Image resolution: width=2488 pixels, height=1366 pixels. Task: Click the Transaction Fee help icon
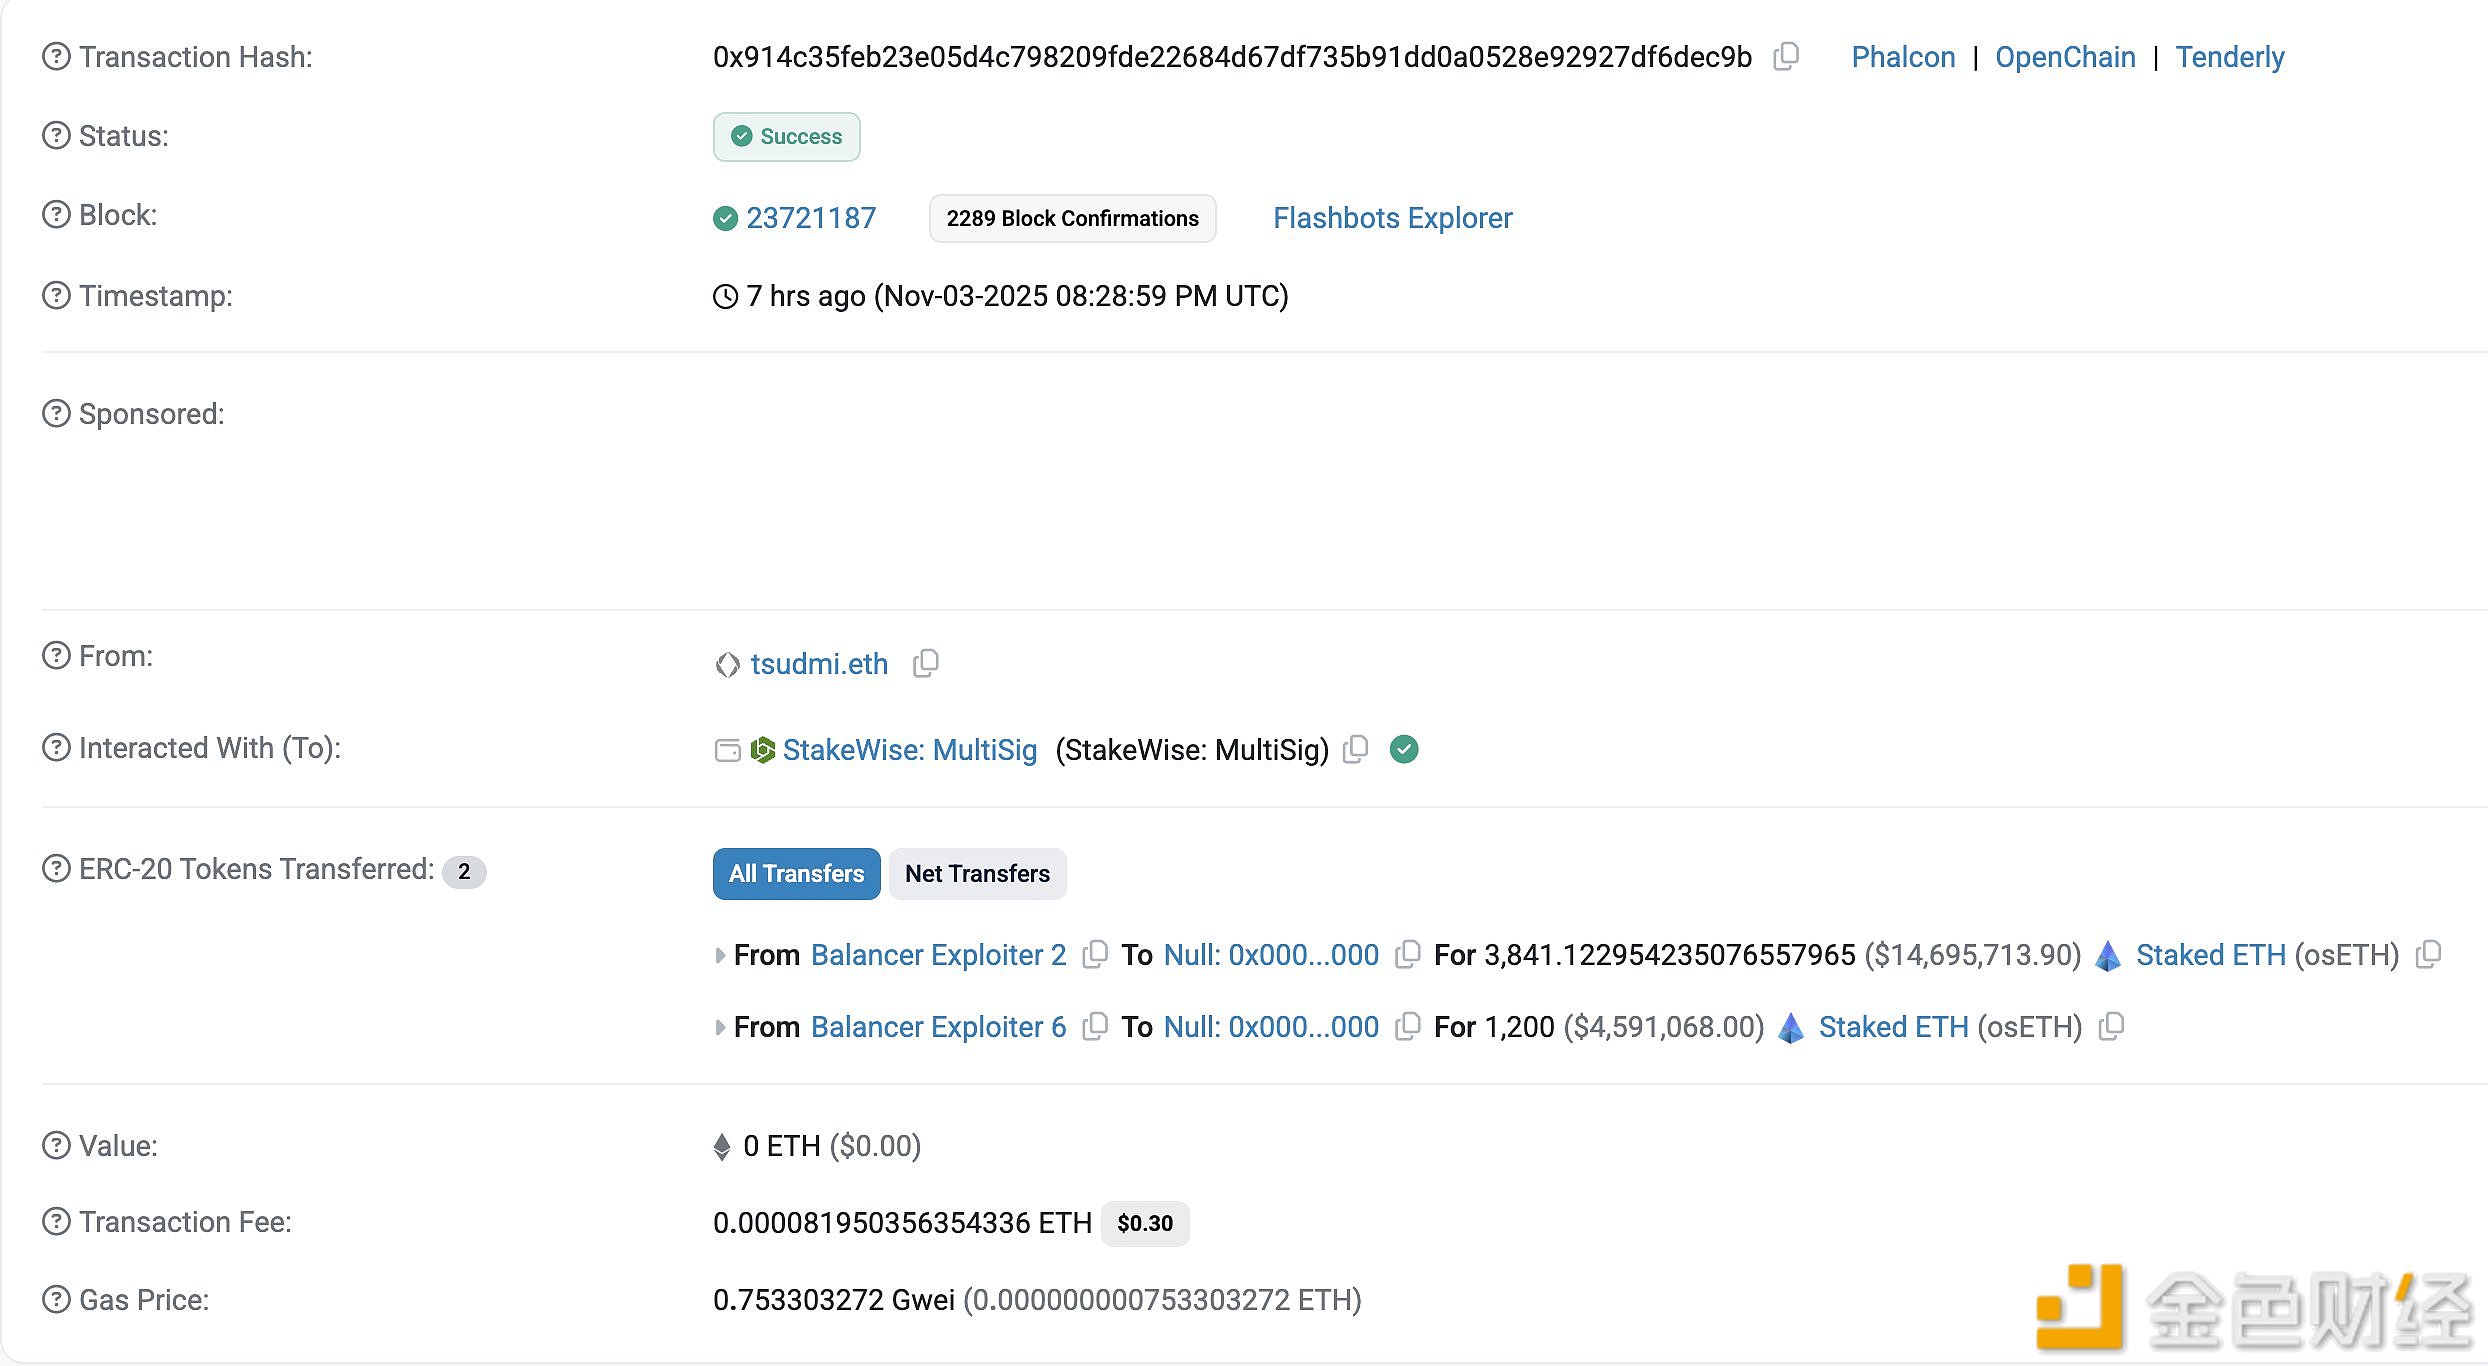(x=56, y=1222)
